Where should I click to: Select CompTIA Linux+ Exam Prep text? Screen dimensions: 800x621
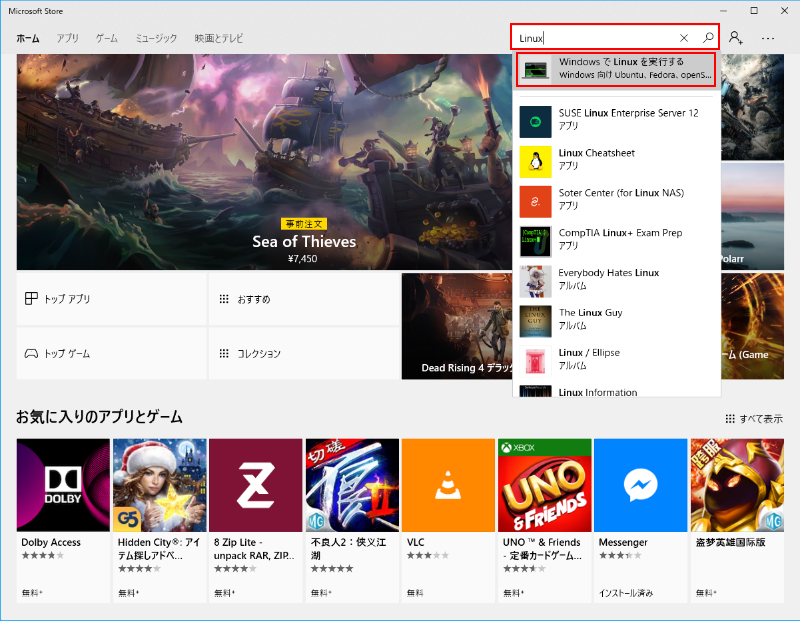click(x=620, y=233)
